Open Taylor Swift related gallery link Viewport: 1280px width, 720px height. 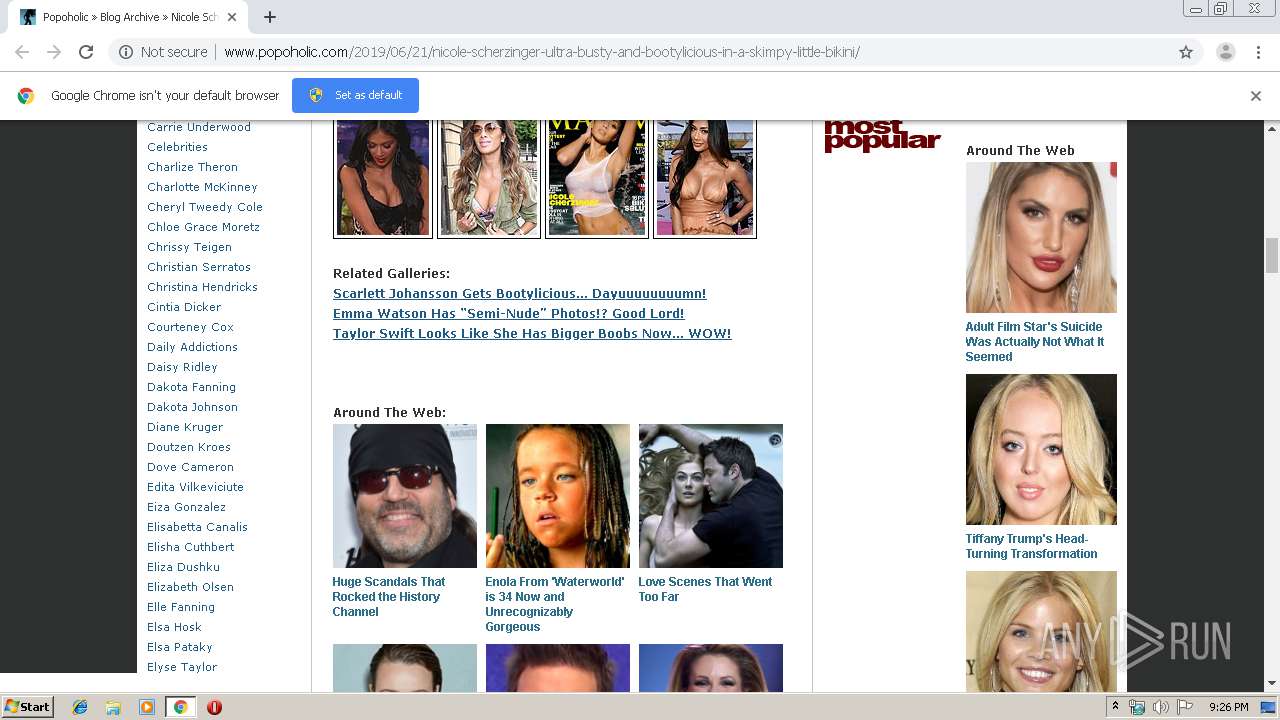(532, 333)
